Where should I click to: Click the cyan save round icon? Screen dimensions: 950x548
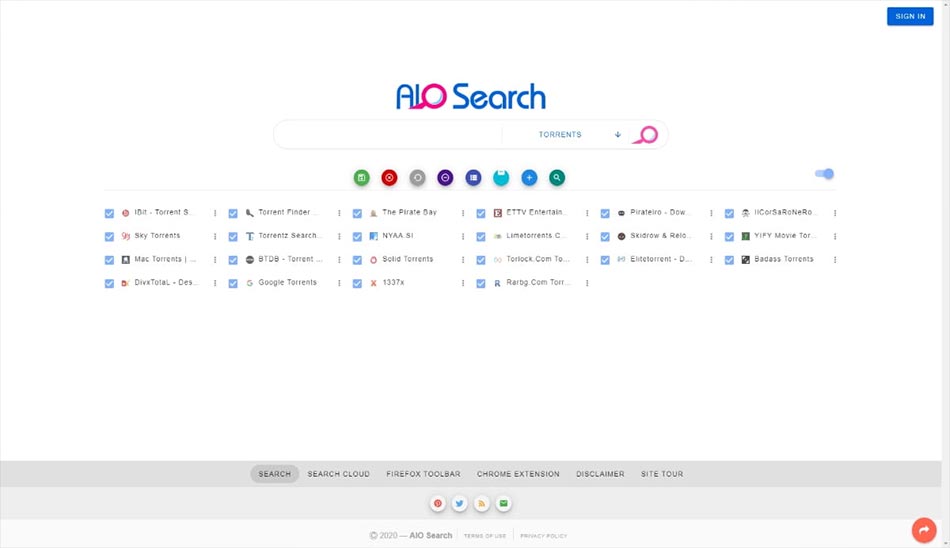coord(501,178)
